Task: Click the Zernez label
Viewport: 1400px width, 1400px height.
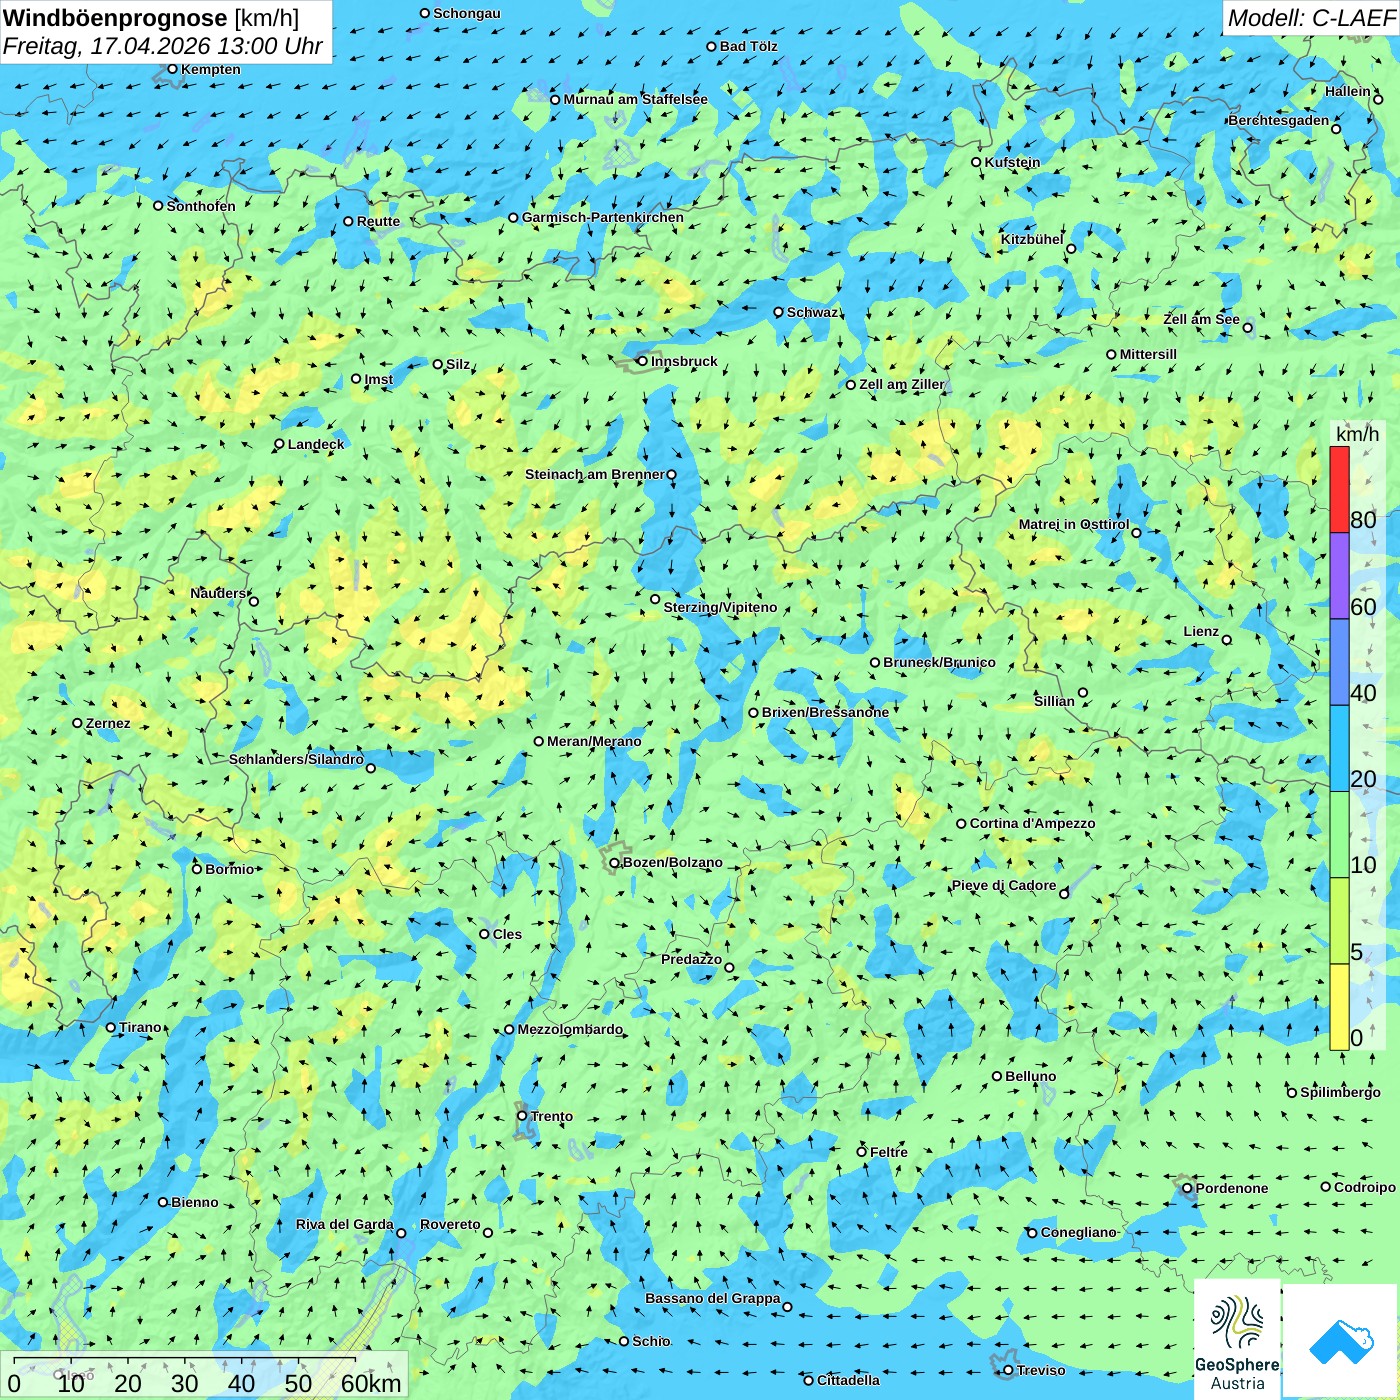Action: (x=108, y=723)
